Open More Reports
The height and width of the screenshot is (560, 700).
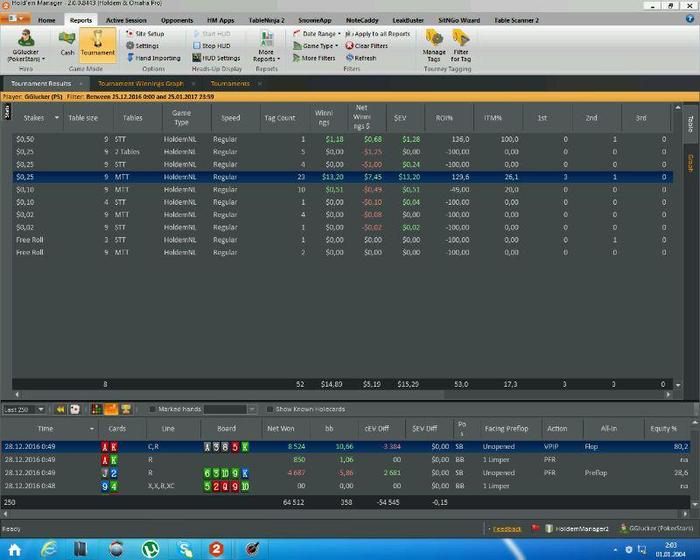[267, 46]
